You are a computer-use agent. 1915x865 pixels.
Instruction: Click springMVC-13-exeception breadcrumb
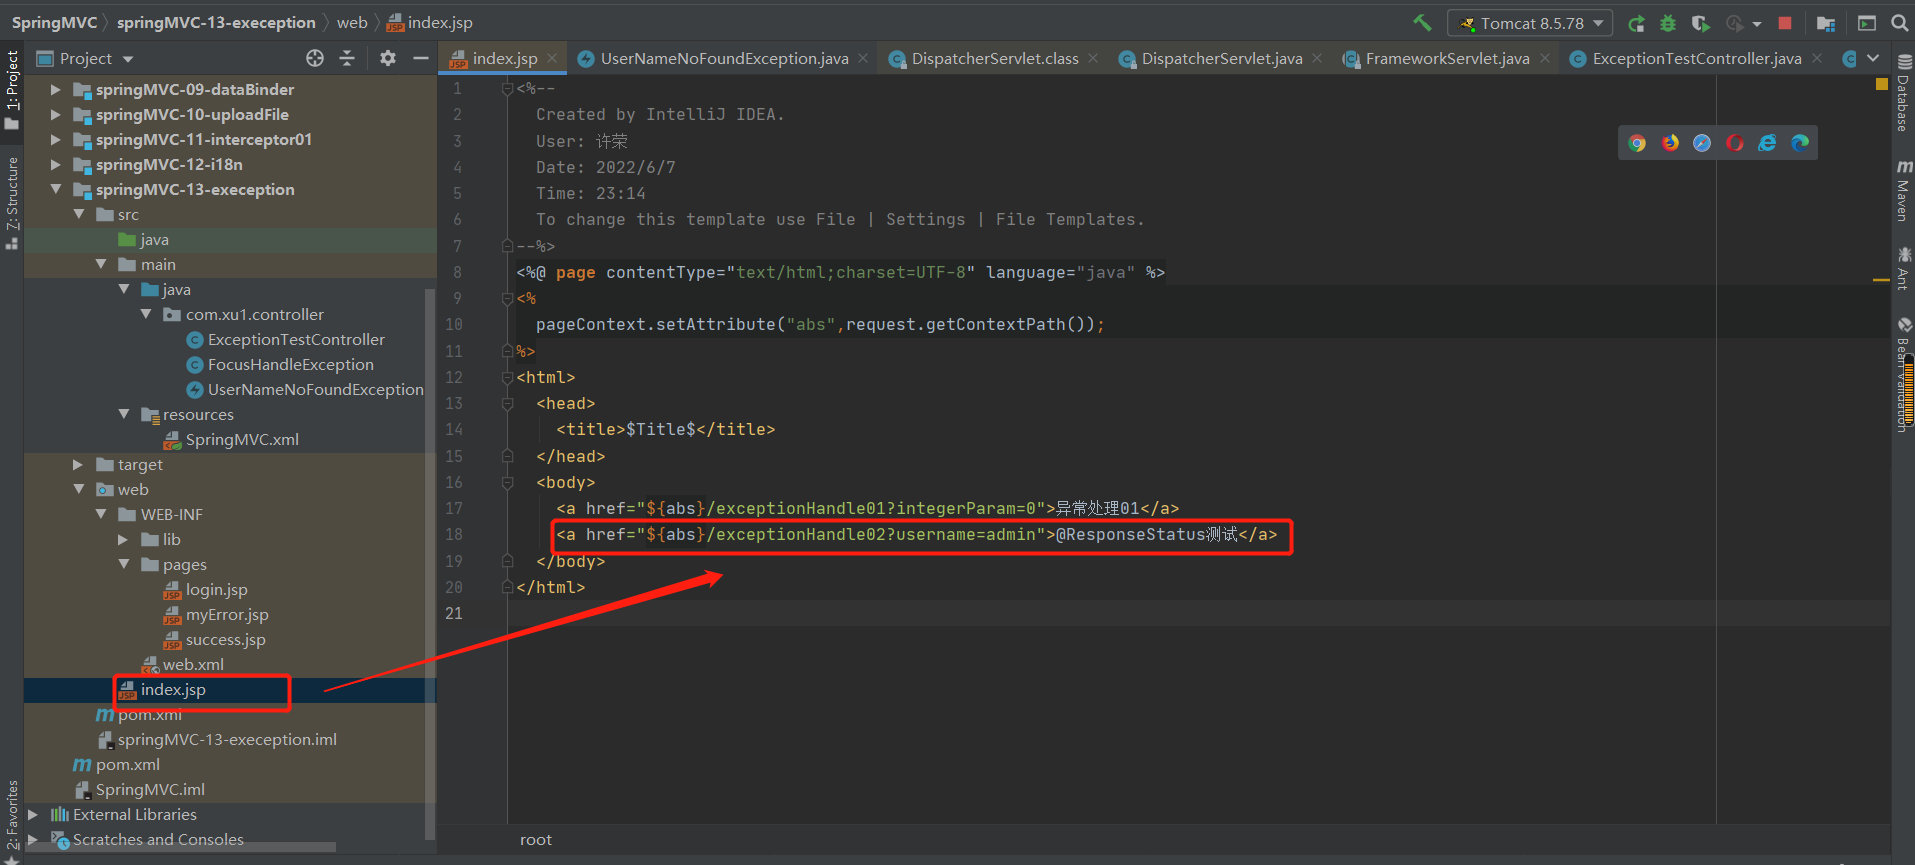(216, 22)
